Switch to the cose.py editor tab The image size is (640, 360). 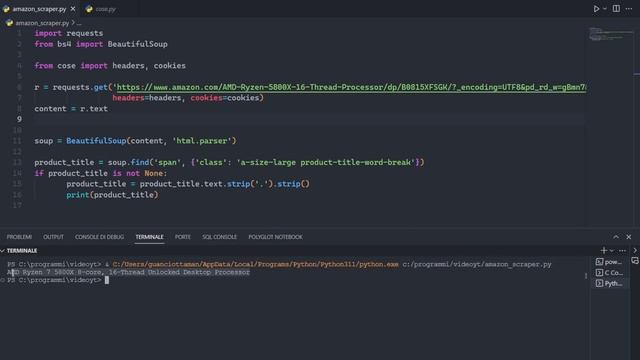click(x=101, y=9)
